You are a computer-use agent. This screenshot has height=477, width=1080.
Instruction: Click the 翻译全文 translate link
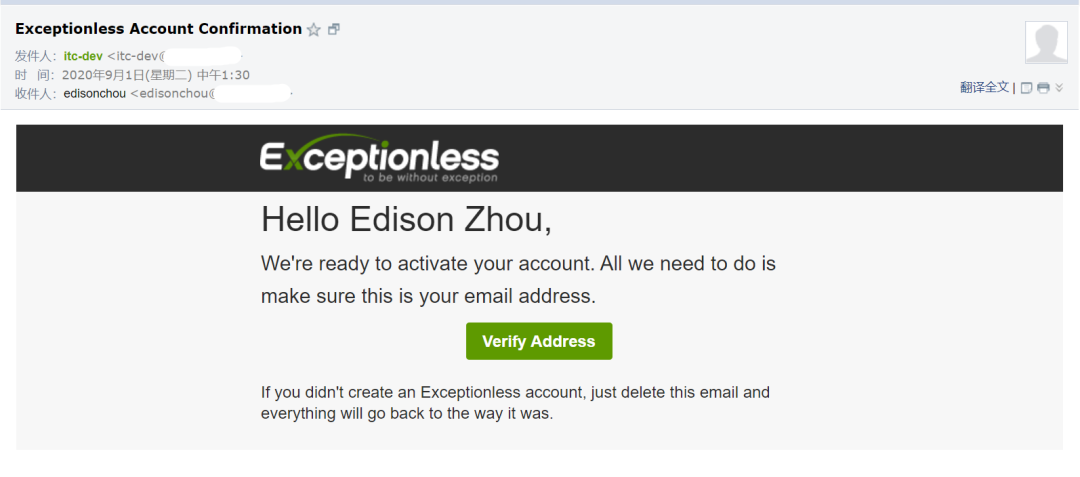pos(984,87)
